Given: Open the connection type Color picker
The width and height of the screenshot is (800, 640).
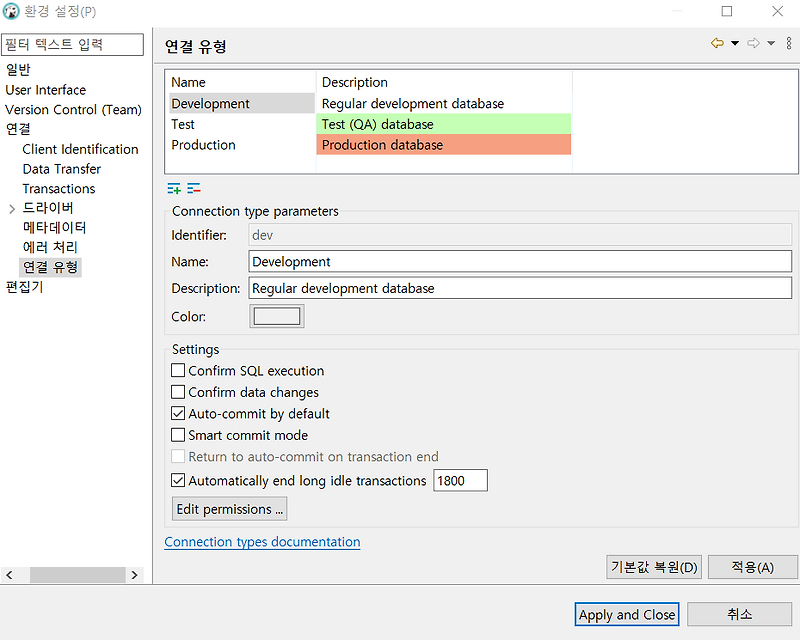Looking at the screenshot, I should point(276,315).
